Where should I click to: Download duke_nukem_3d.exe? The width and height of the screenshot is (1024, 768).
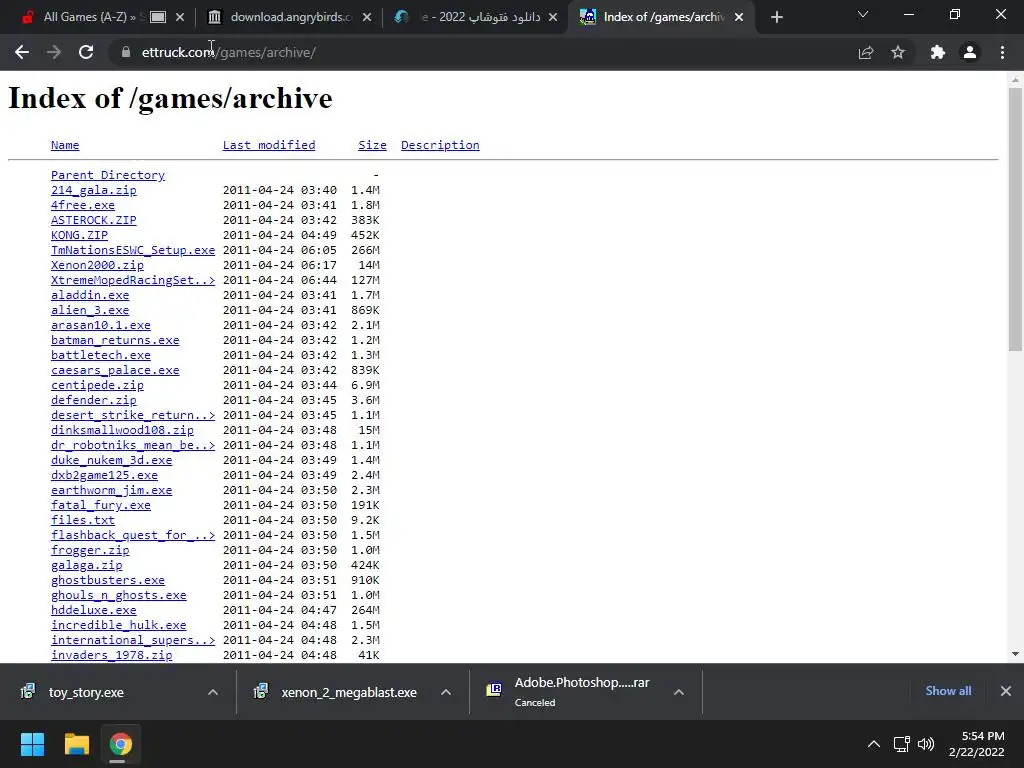pos(111,460)
